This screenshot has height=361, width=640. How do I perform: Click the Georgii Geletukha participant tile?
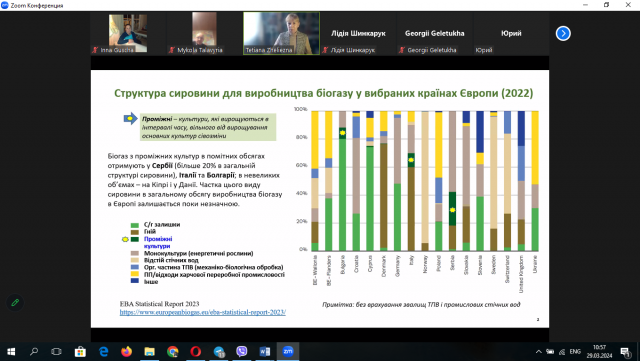[x=434, y=33]
